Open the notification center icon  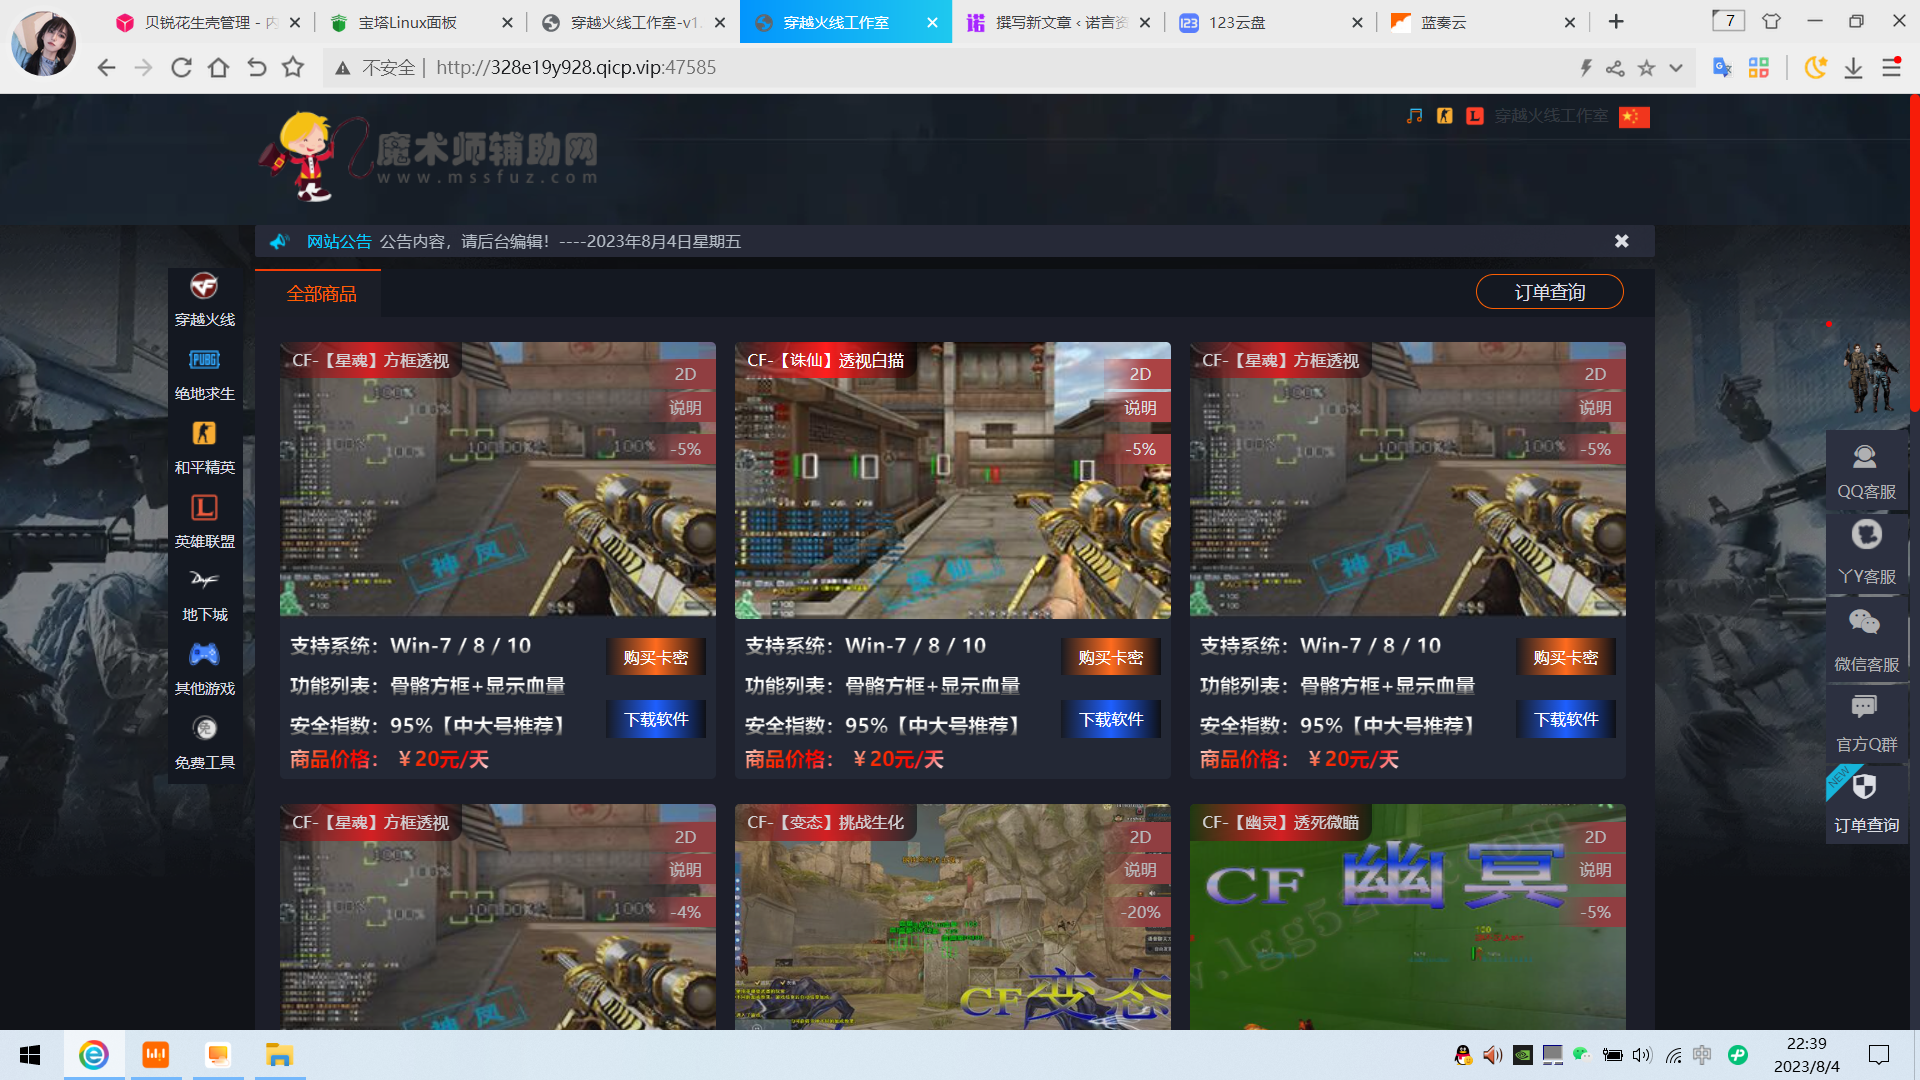coord(1879,1055)
